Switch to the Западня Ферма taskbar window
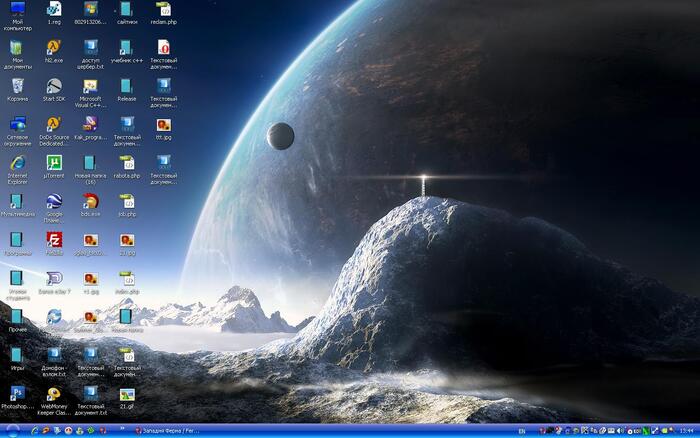700x438 pixels. (x=167, y=431)
